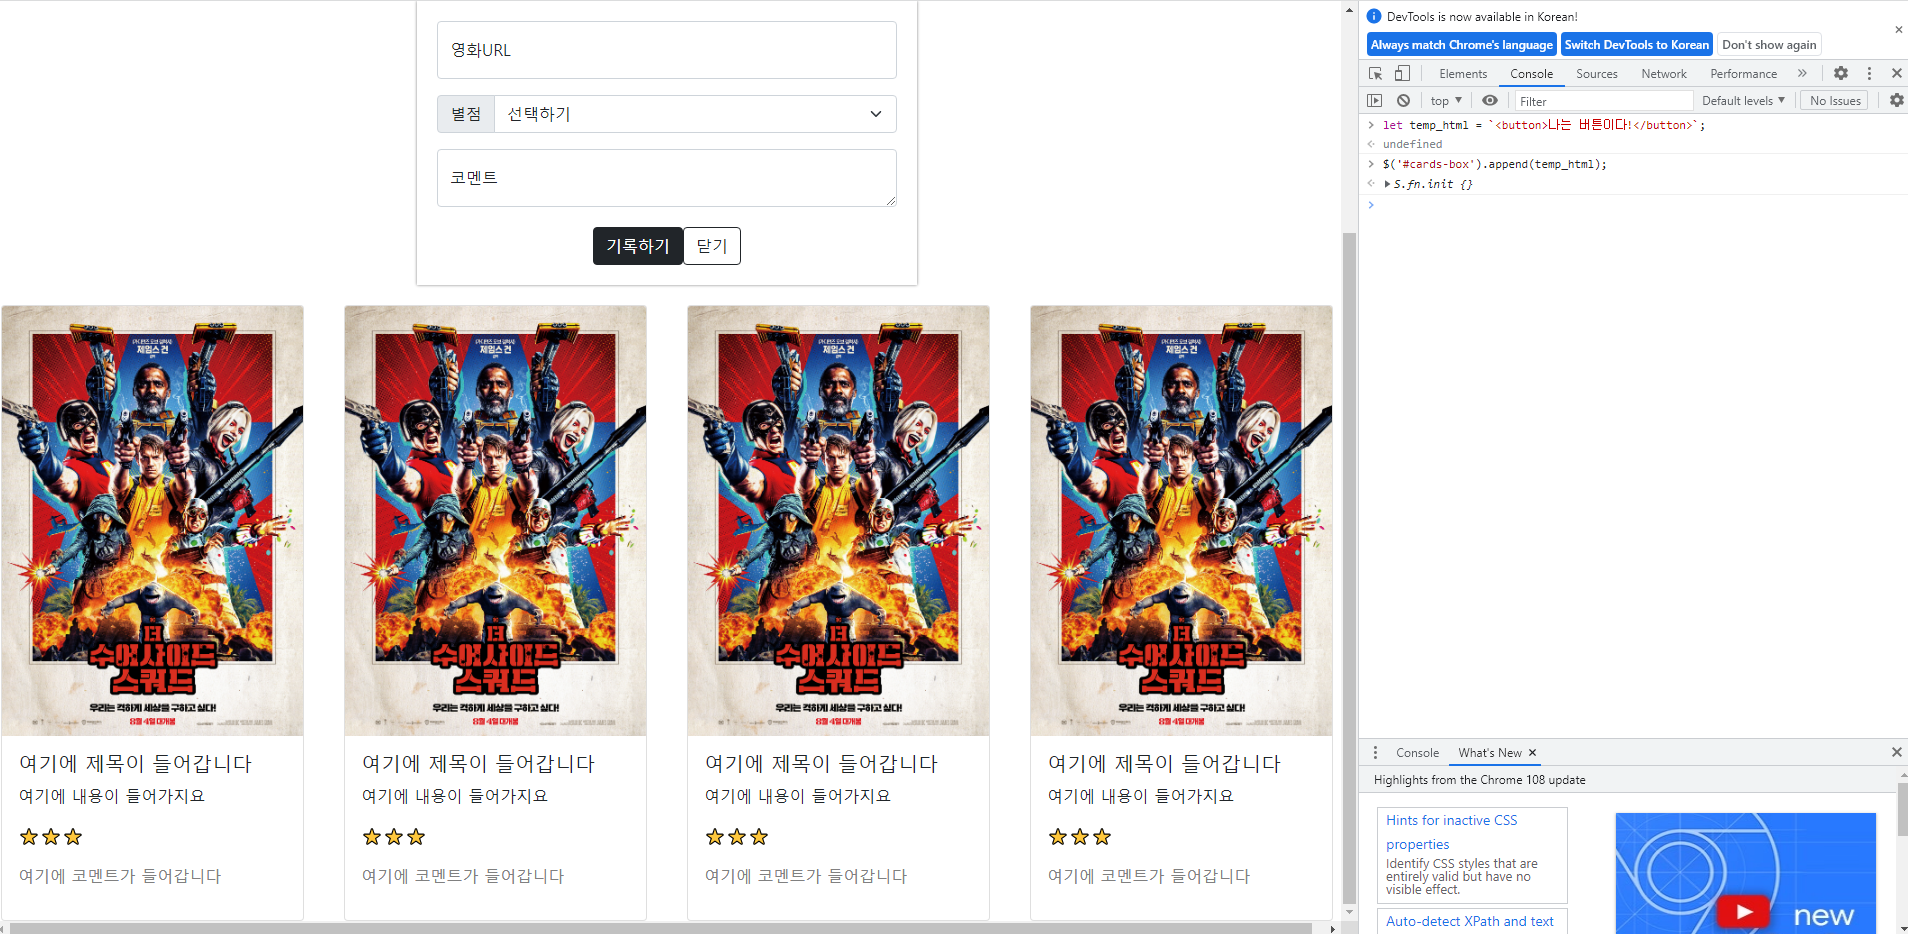Click the text Highlights from the Chrome 108 update
Viewport: 1908px width, 934px height.
pos(1479,780)
